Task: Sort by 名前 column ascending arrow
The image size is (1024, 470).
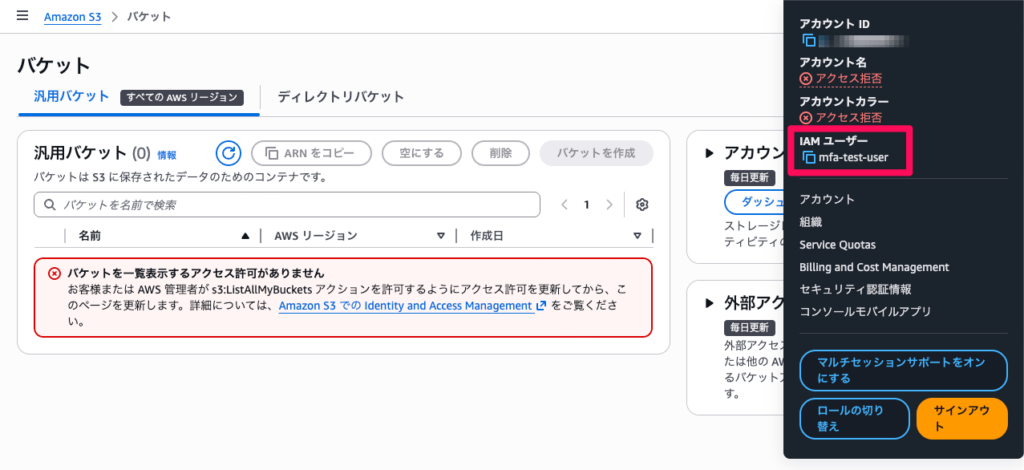Action: 245,236
